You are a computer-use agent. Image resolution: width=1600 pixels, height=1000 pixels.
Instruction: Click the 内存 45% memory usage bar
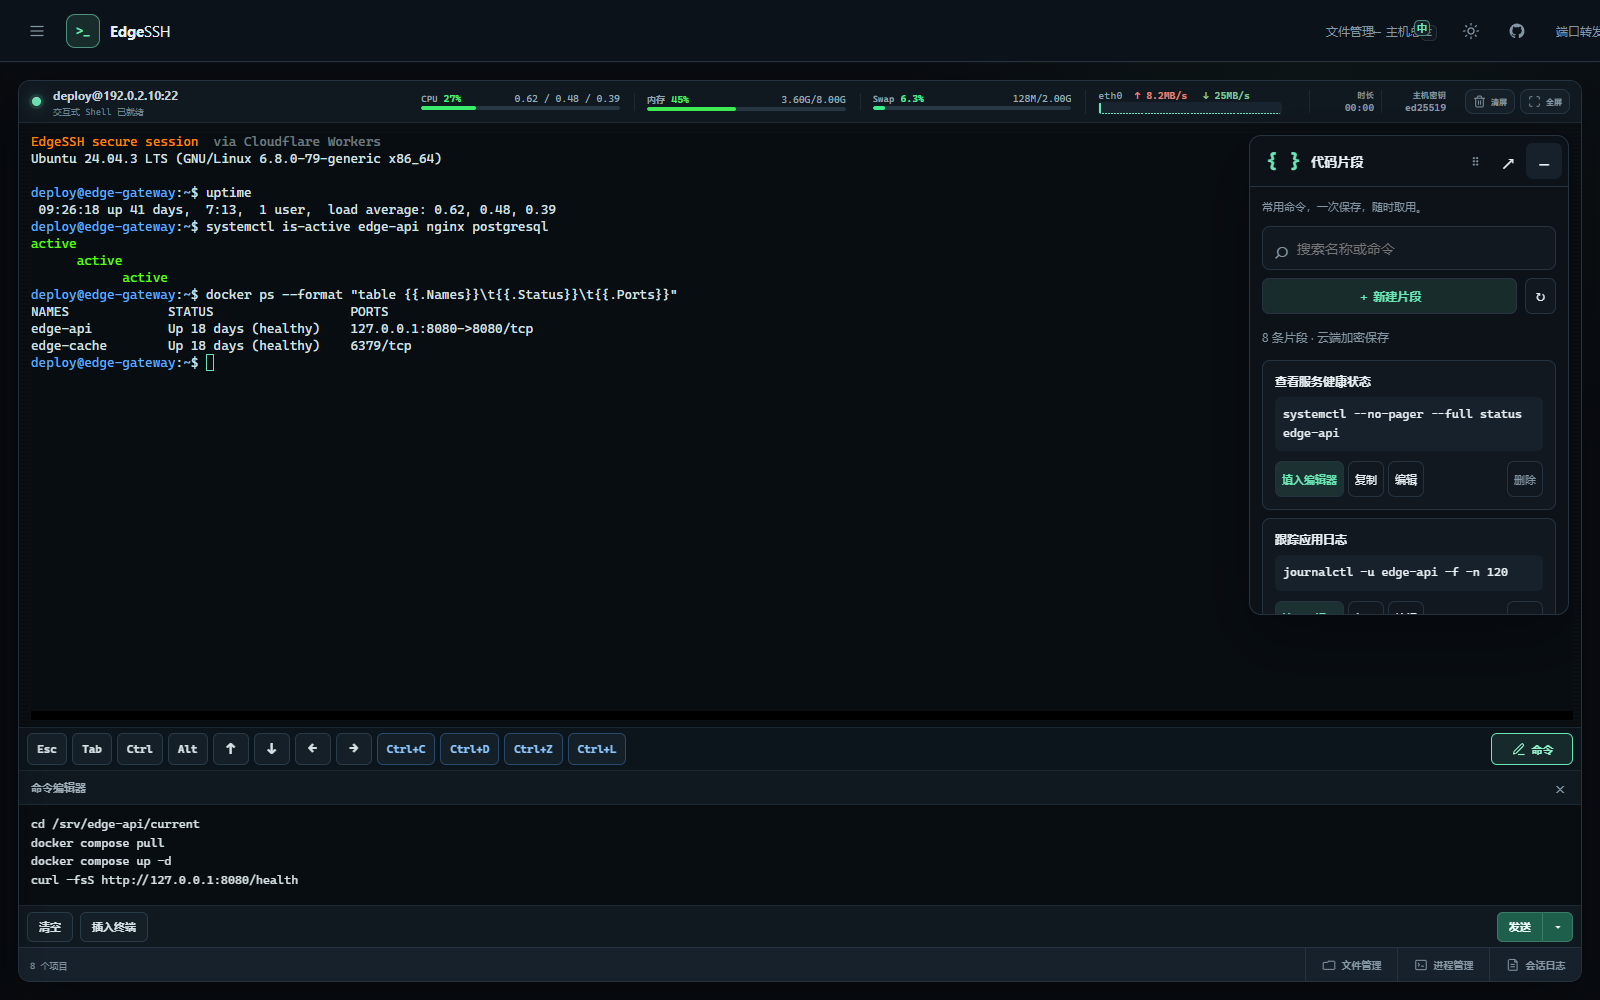pyautogui.click(x=746, y=108)
